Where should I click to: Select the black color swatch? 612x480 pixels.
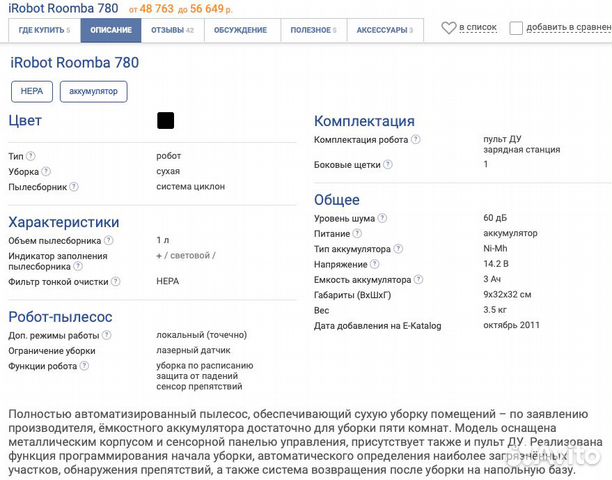[165, 121]
